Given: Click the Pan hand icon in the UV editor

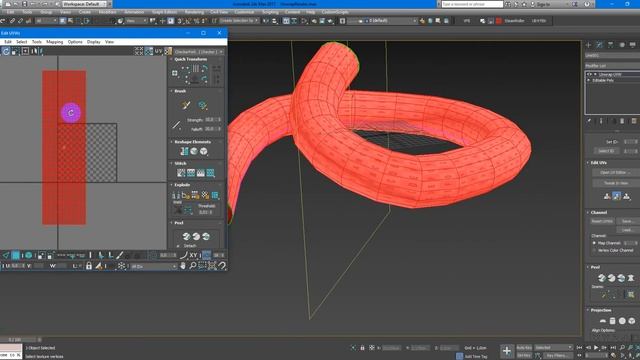Looking at the screenshot, I should (x=183, y=266).
